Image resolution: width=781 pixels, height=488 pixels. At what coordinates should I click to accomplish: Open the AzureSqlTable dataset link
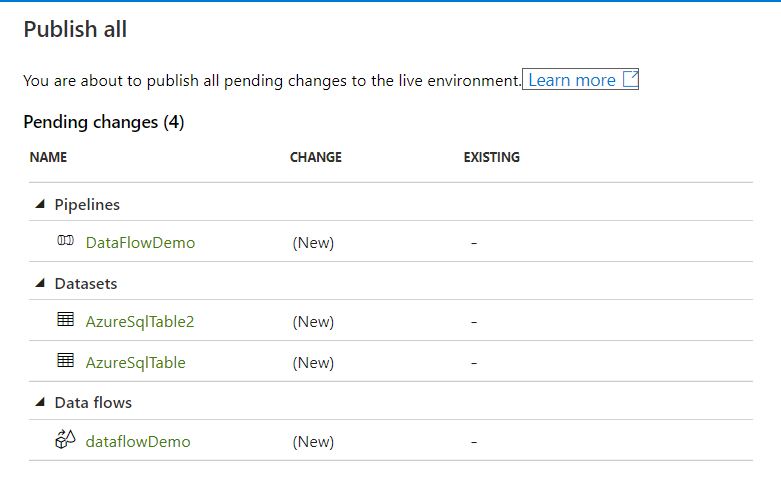coord(136,363)
